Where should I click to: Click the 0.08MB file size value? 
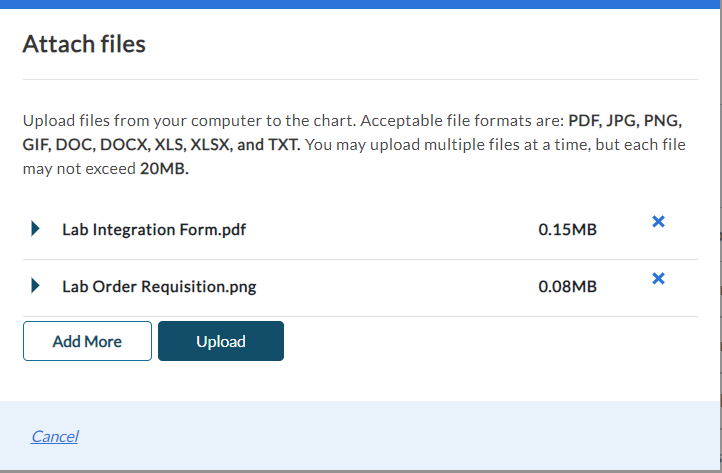567,286
